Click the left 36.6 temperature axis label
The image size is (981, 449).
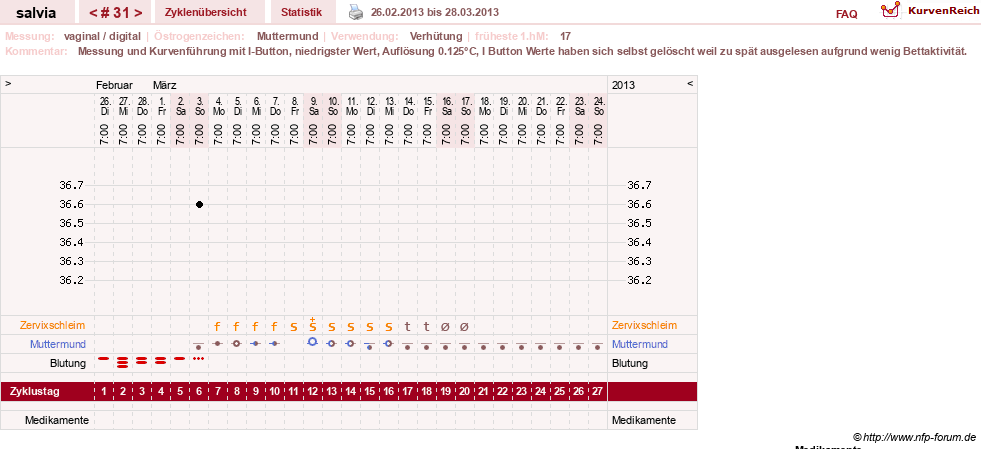click(x=71, y=204)
